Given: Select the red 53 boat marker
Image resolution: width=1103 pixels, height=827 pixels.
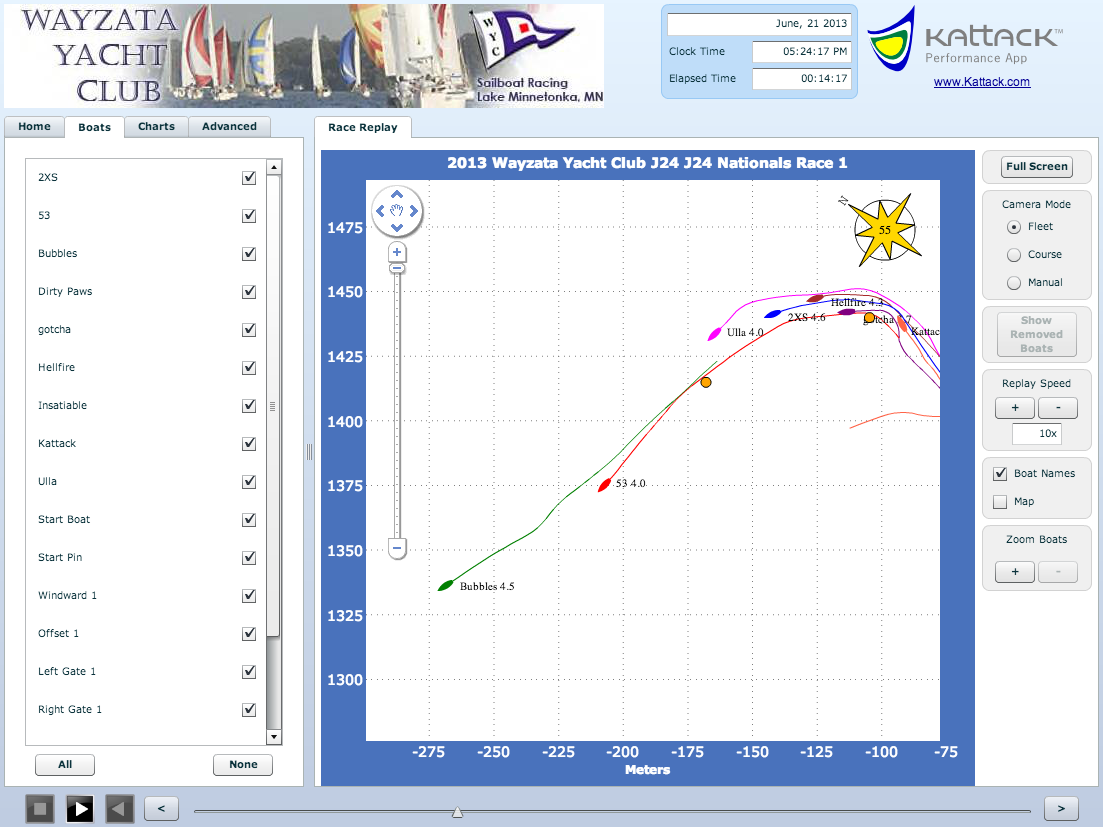Looking at the screenshot, I should pos(604,485).
